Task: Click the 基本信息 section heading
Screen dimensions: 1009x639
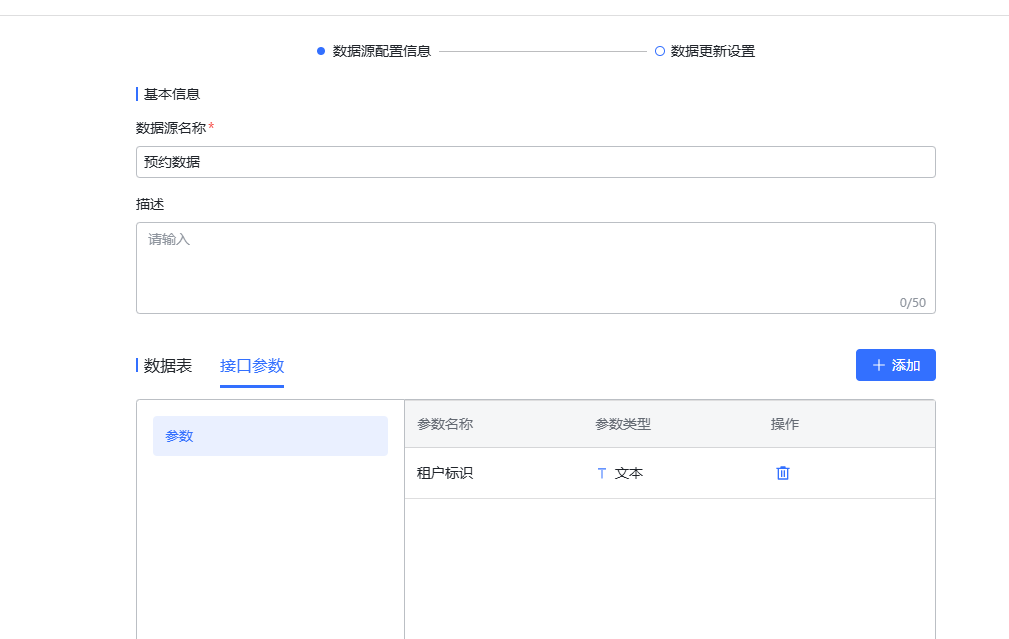Action: (172, 94)
